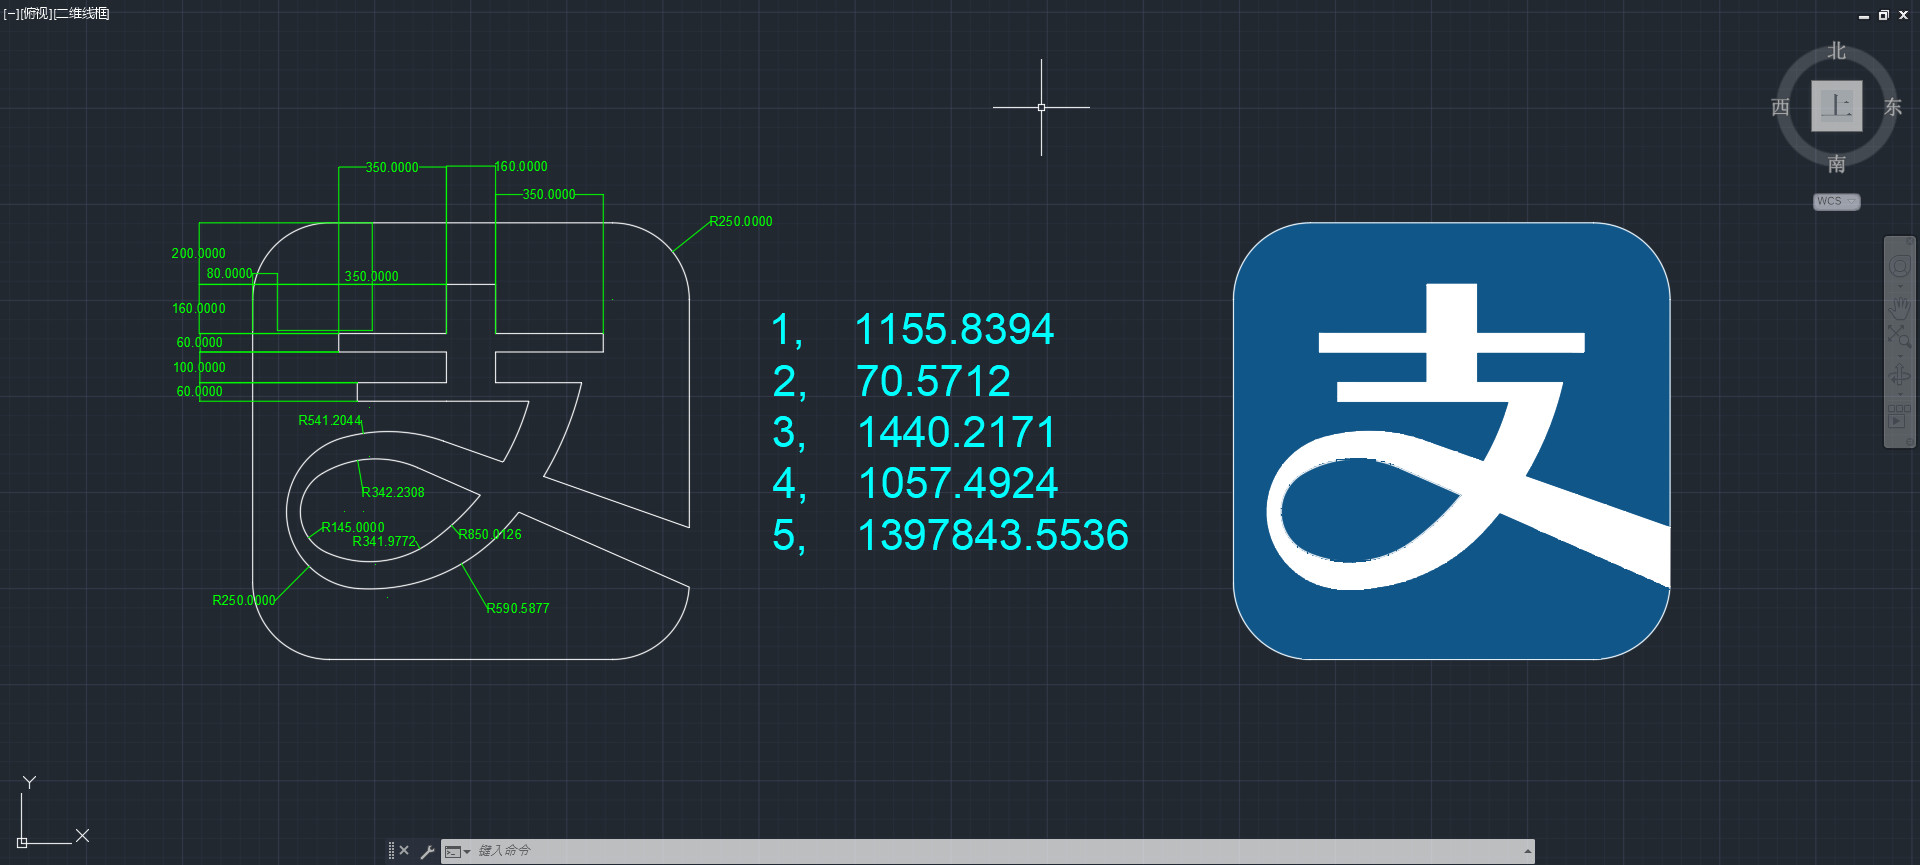Expand the orbit tool options arrow
This screenshot has width=1920, height=865.
[x=1900, y=394]
